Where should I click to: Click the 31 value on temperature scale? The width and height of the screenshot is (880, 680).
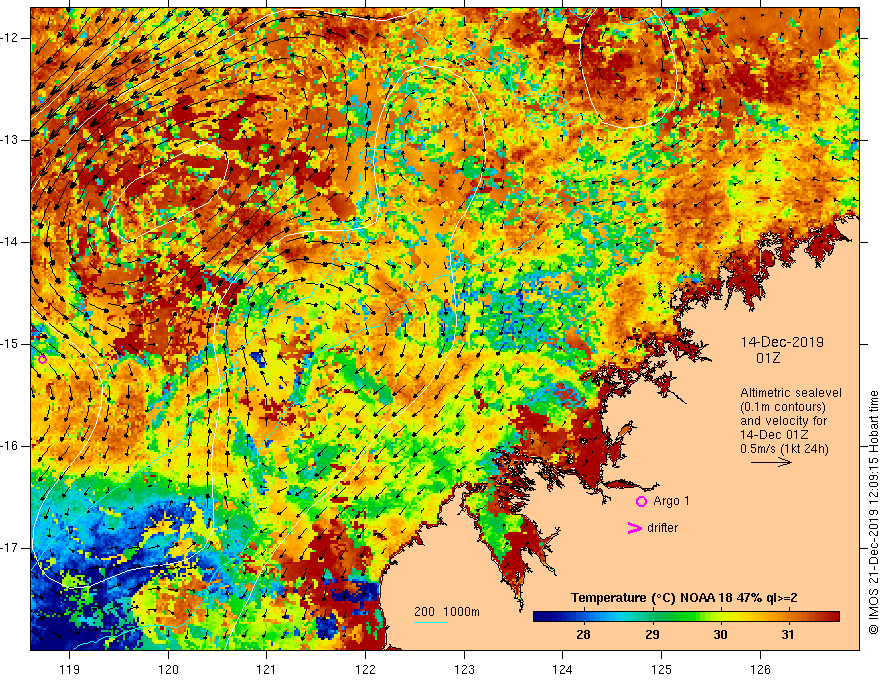click(788, 635)
